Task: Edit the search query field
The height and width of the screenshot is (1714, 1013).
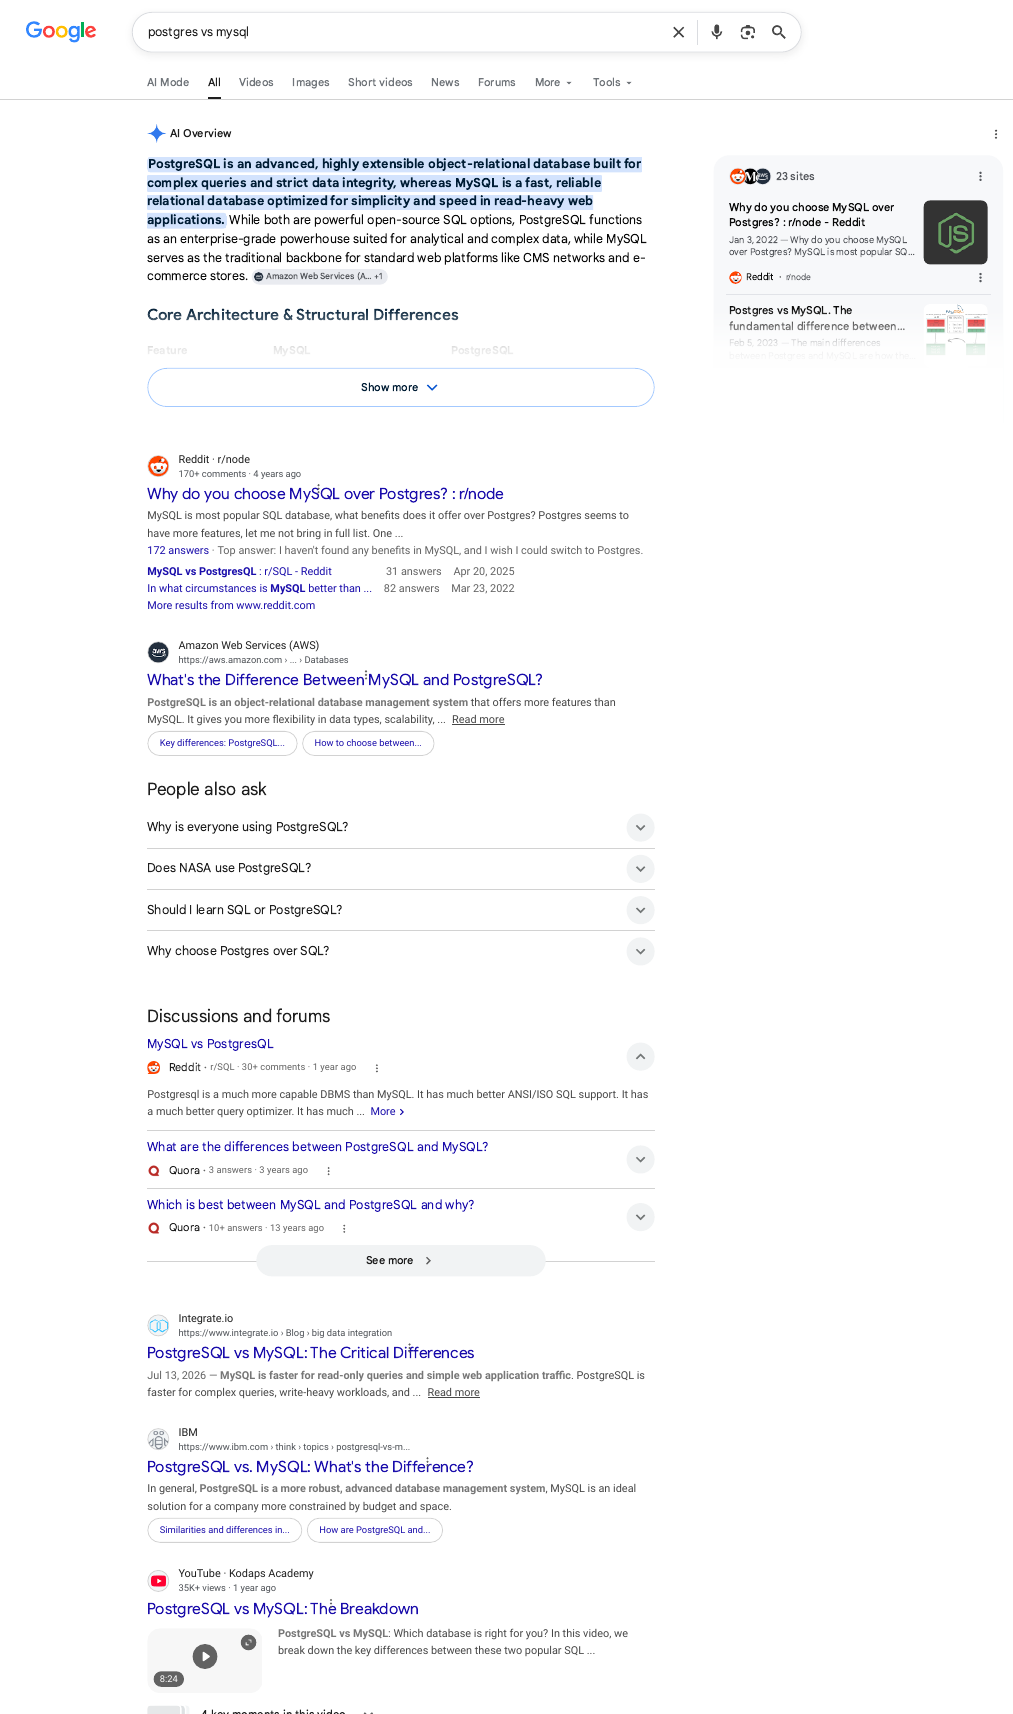Action: point(400,32)
